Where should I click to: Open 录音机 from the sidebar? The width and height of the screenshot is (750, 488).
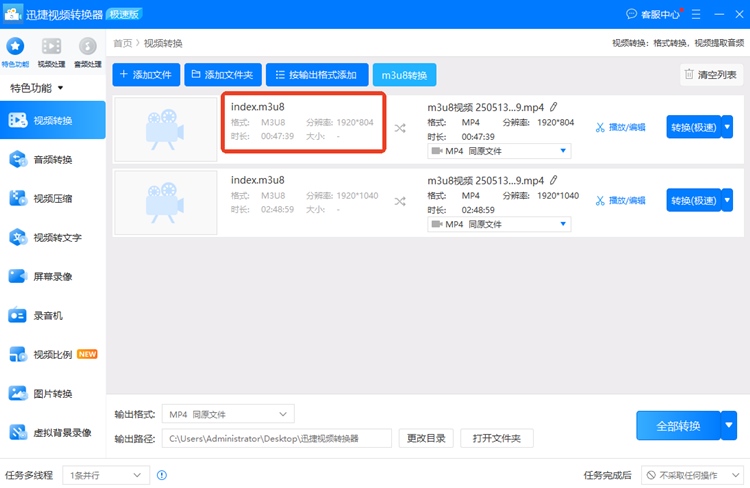pyautogui.click(x=53, y=315)
